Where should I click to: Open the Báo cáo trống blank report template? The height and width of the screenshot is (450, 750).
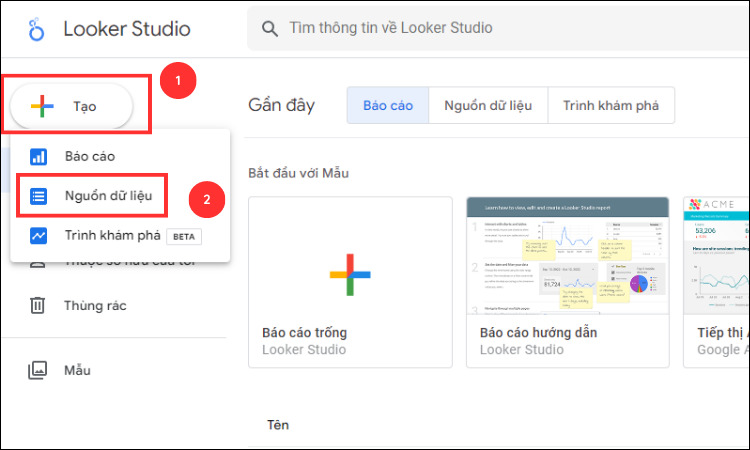tap(350, 282)
